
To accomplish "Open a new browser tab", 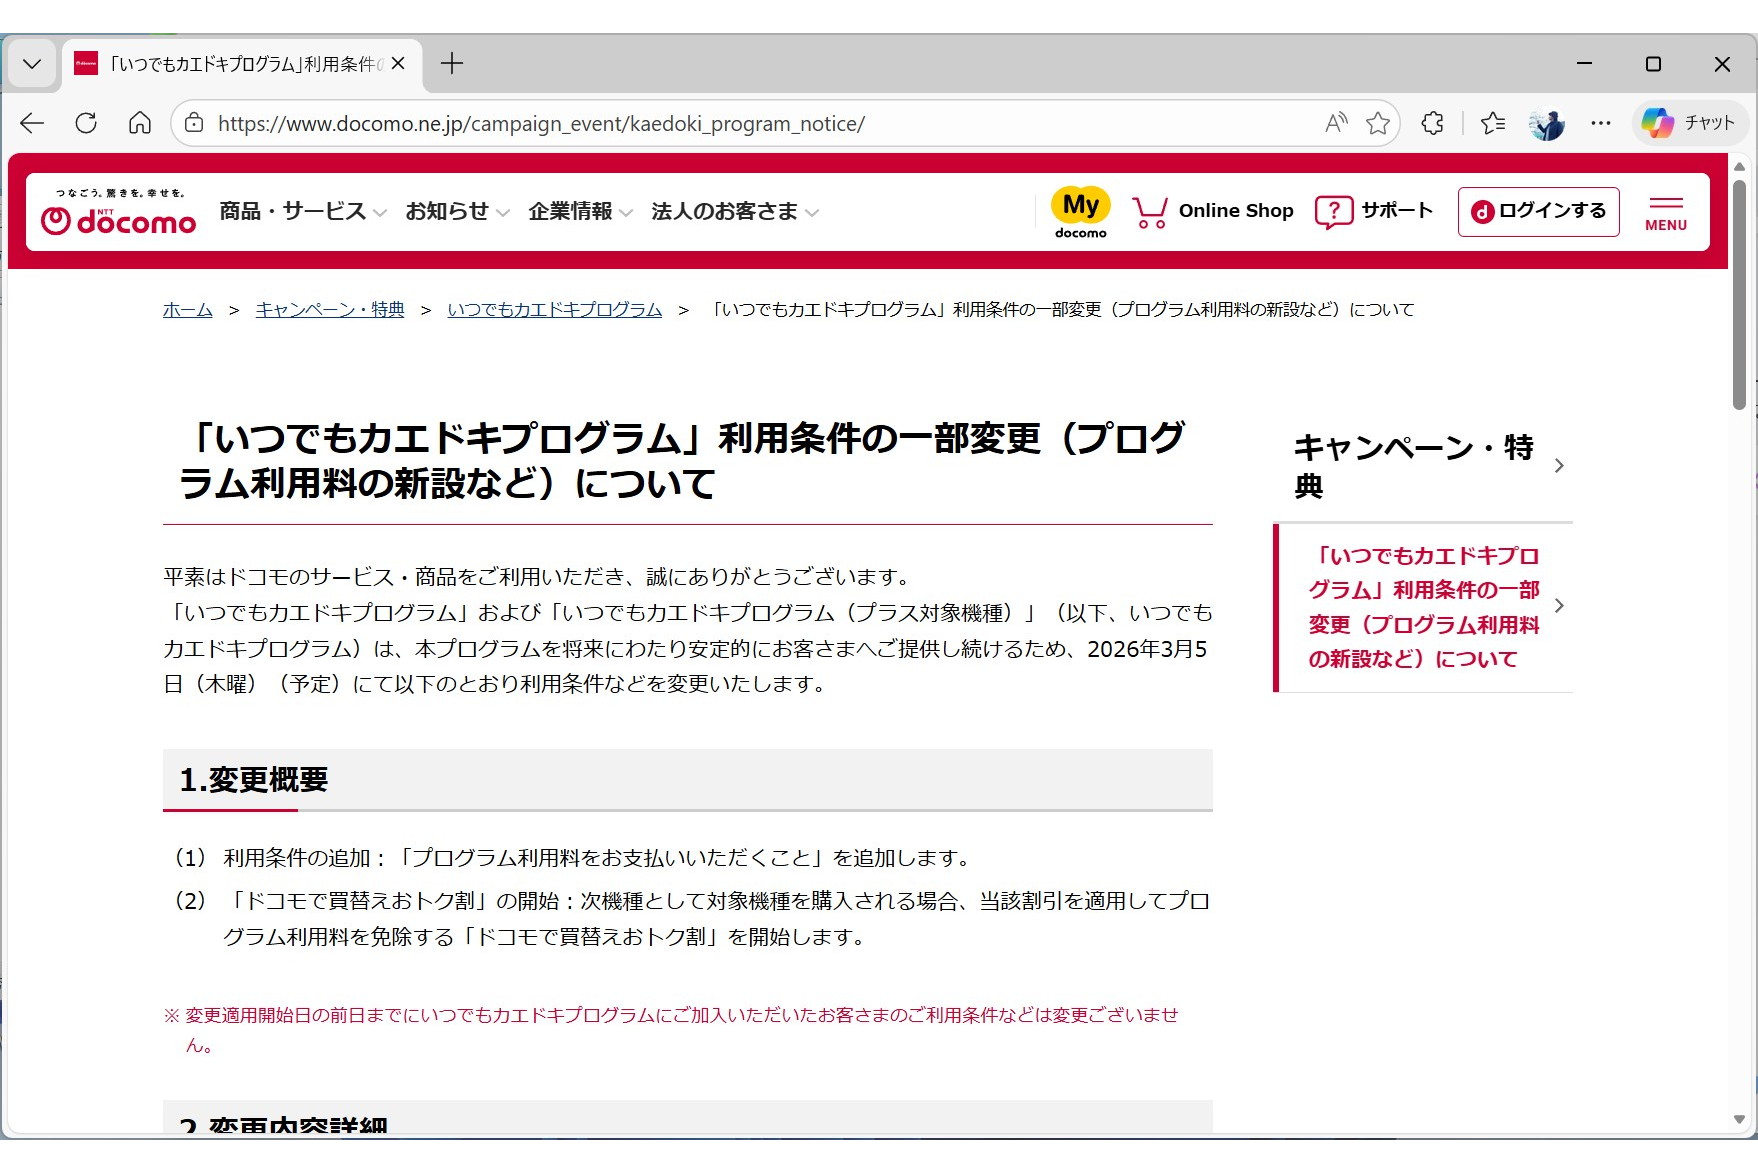I will pyautogui.click(x=452, y=64).
